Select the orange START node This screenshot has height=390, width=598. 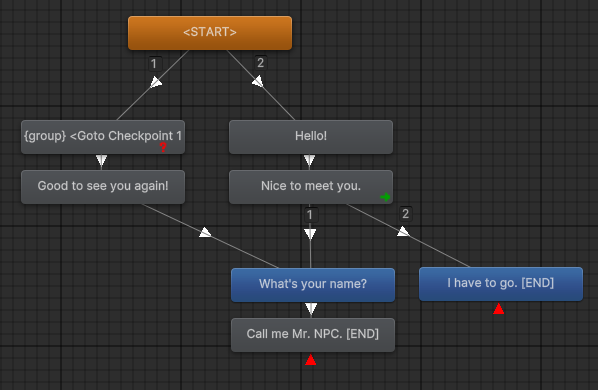tap(210, 33)
